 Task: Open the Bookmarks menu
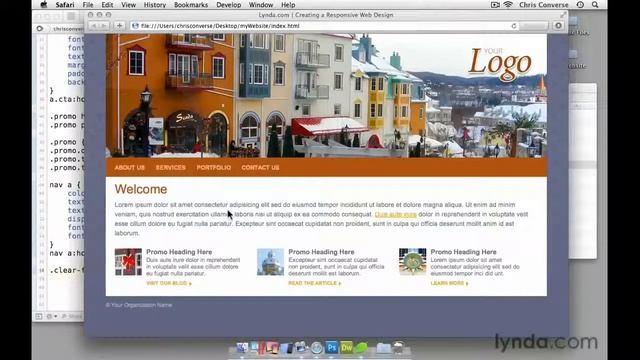coord(191,5)
